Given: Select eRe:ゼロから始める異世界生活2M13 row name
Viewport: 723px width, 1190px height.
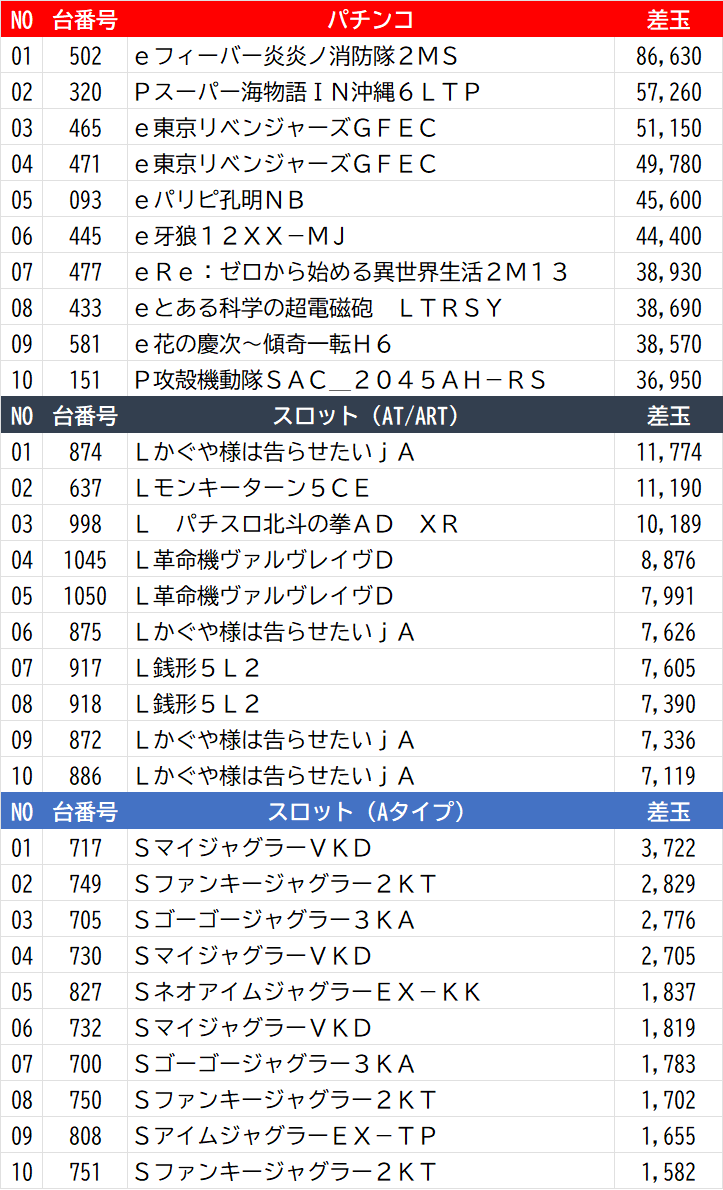Looking at the screenshot, I should coord(350,272).
